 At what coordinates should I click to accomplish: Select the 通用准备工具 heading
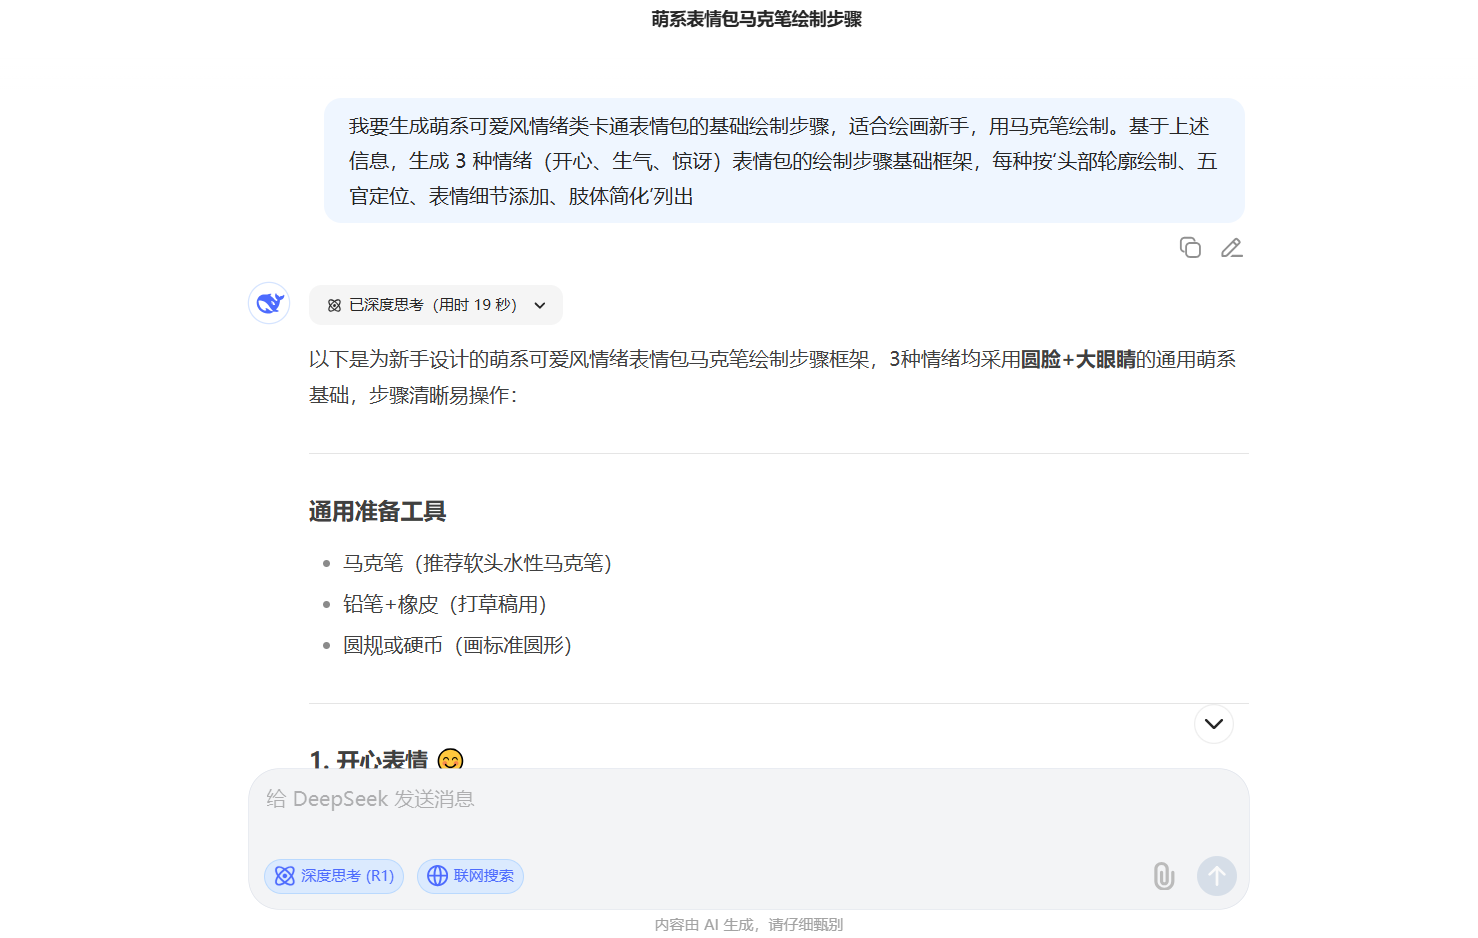(377, 512)
